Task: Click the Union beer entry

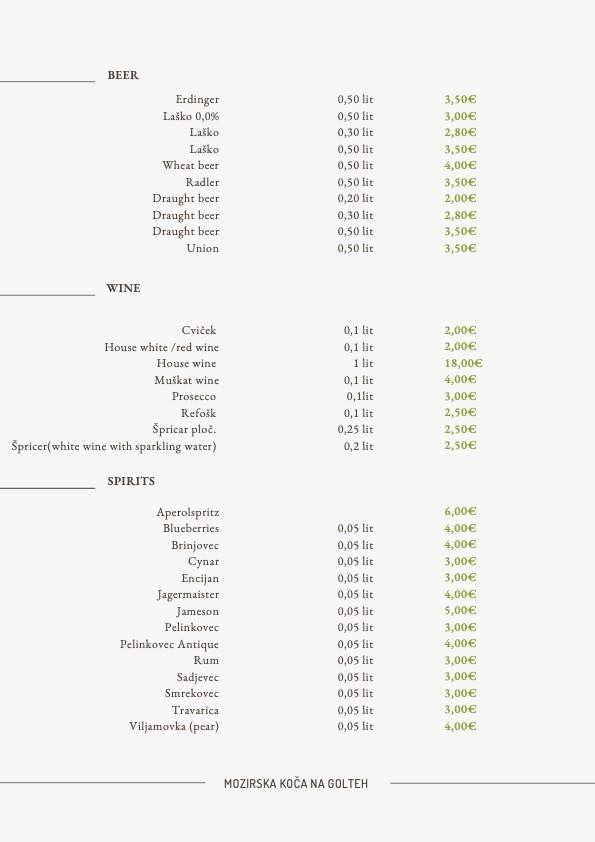Action: (x=202, y=249)
